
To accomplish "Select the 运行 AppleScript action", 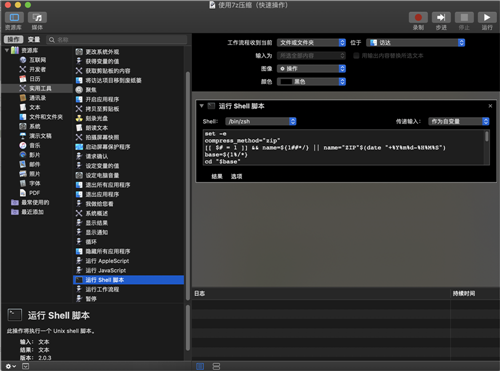I will click(102, 261).
